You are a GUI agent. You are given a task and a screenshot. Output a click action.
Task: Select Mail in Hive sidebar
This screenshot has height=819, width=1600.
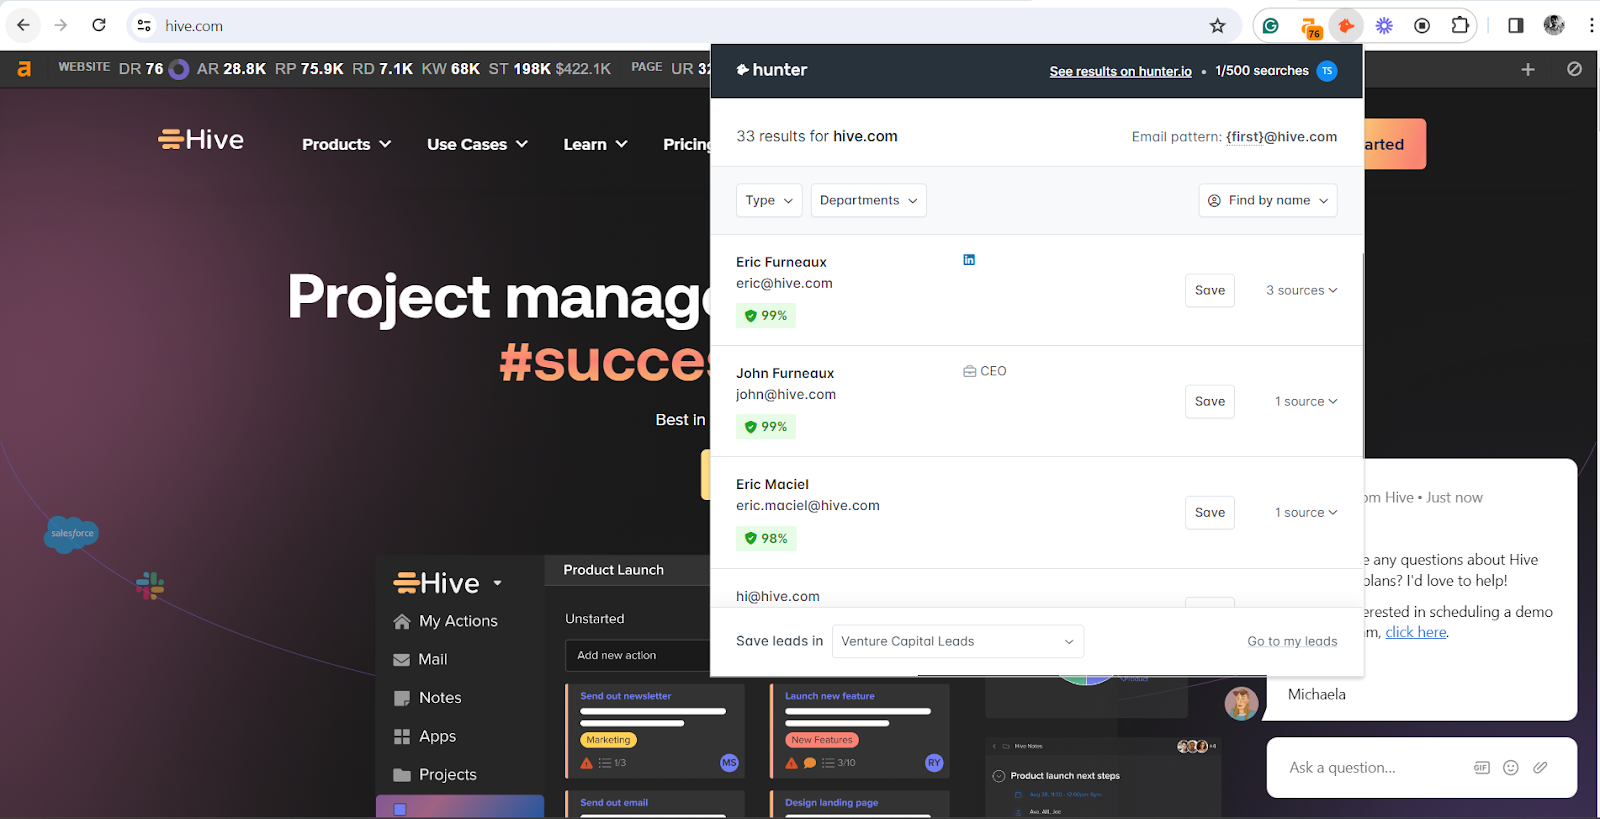pyautogui.click(x=420, y=659)
